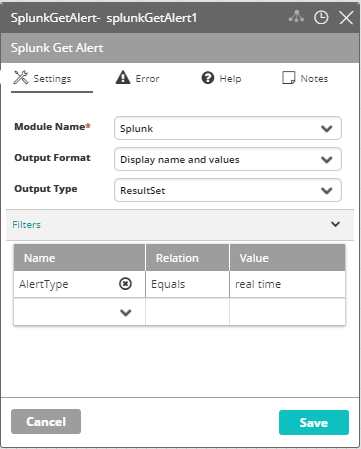This screenshot has height=449, width=361.
Task: Click the clock history icon in title bar
Action: tap(321, 17)
